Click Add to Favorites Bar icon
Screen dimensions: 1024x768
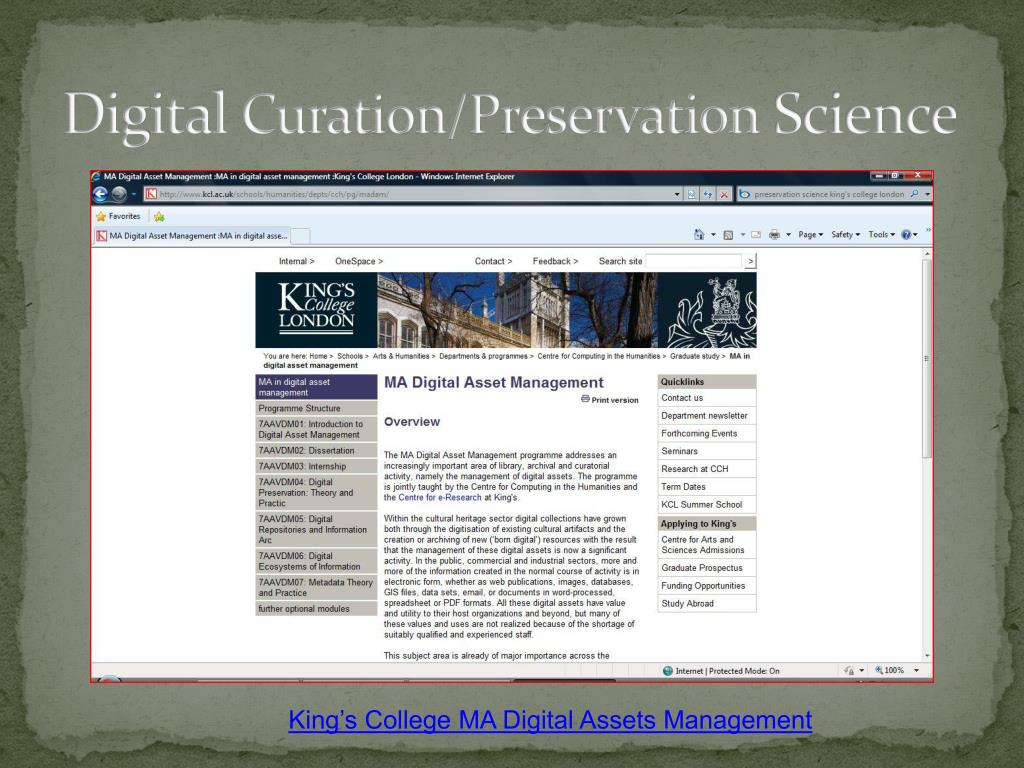pyautogui.click(x=159, y=216)
